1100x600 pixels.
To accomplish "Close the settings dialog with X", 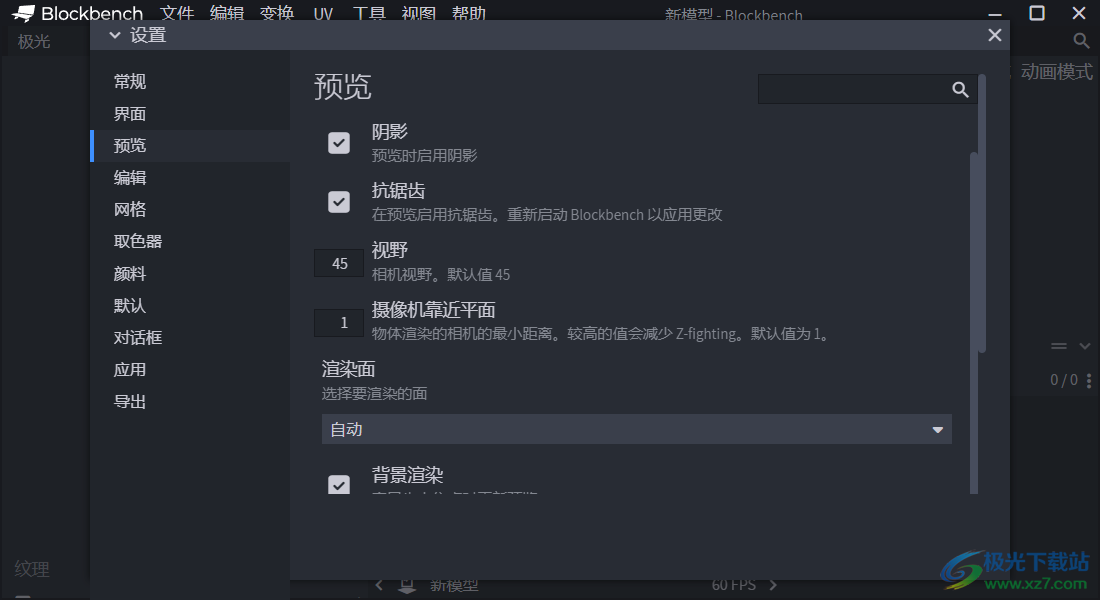I will click(994, 35).
